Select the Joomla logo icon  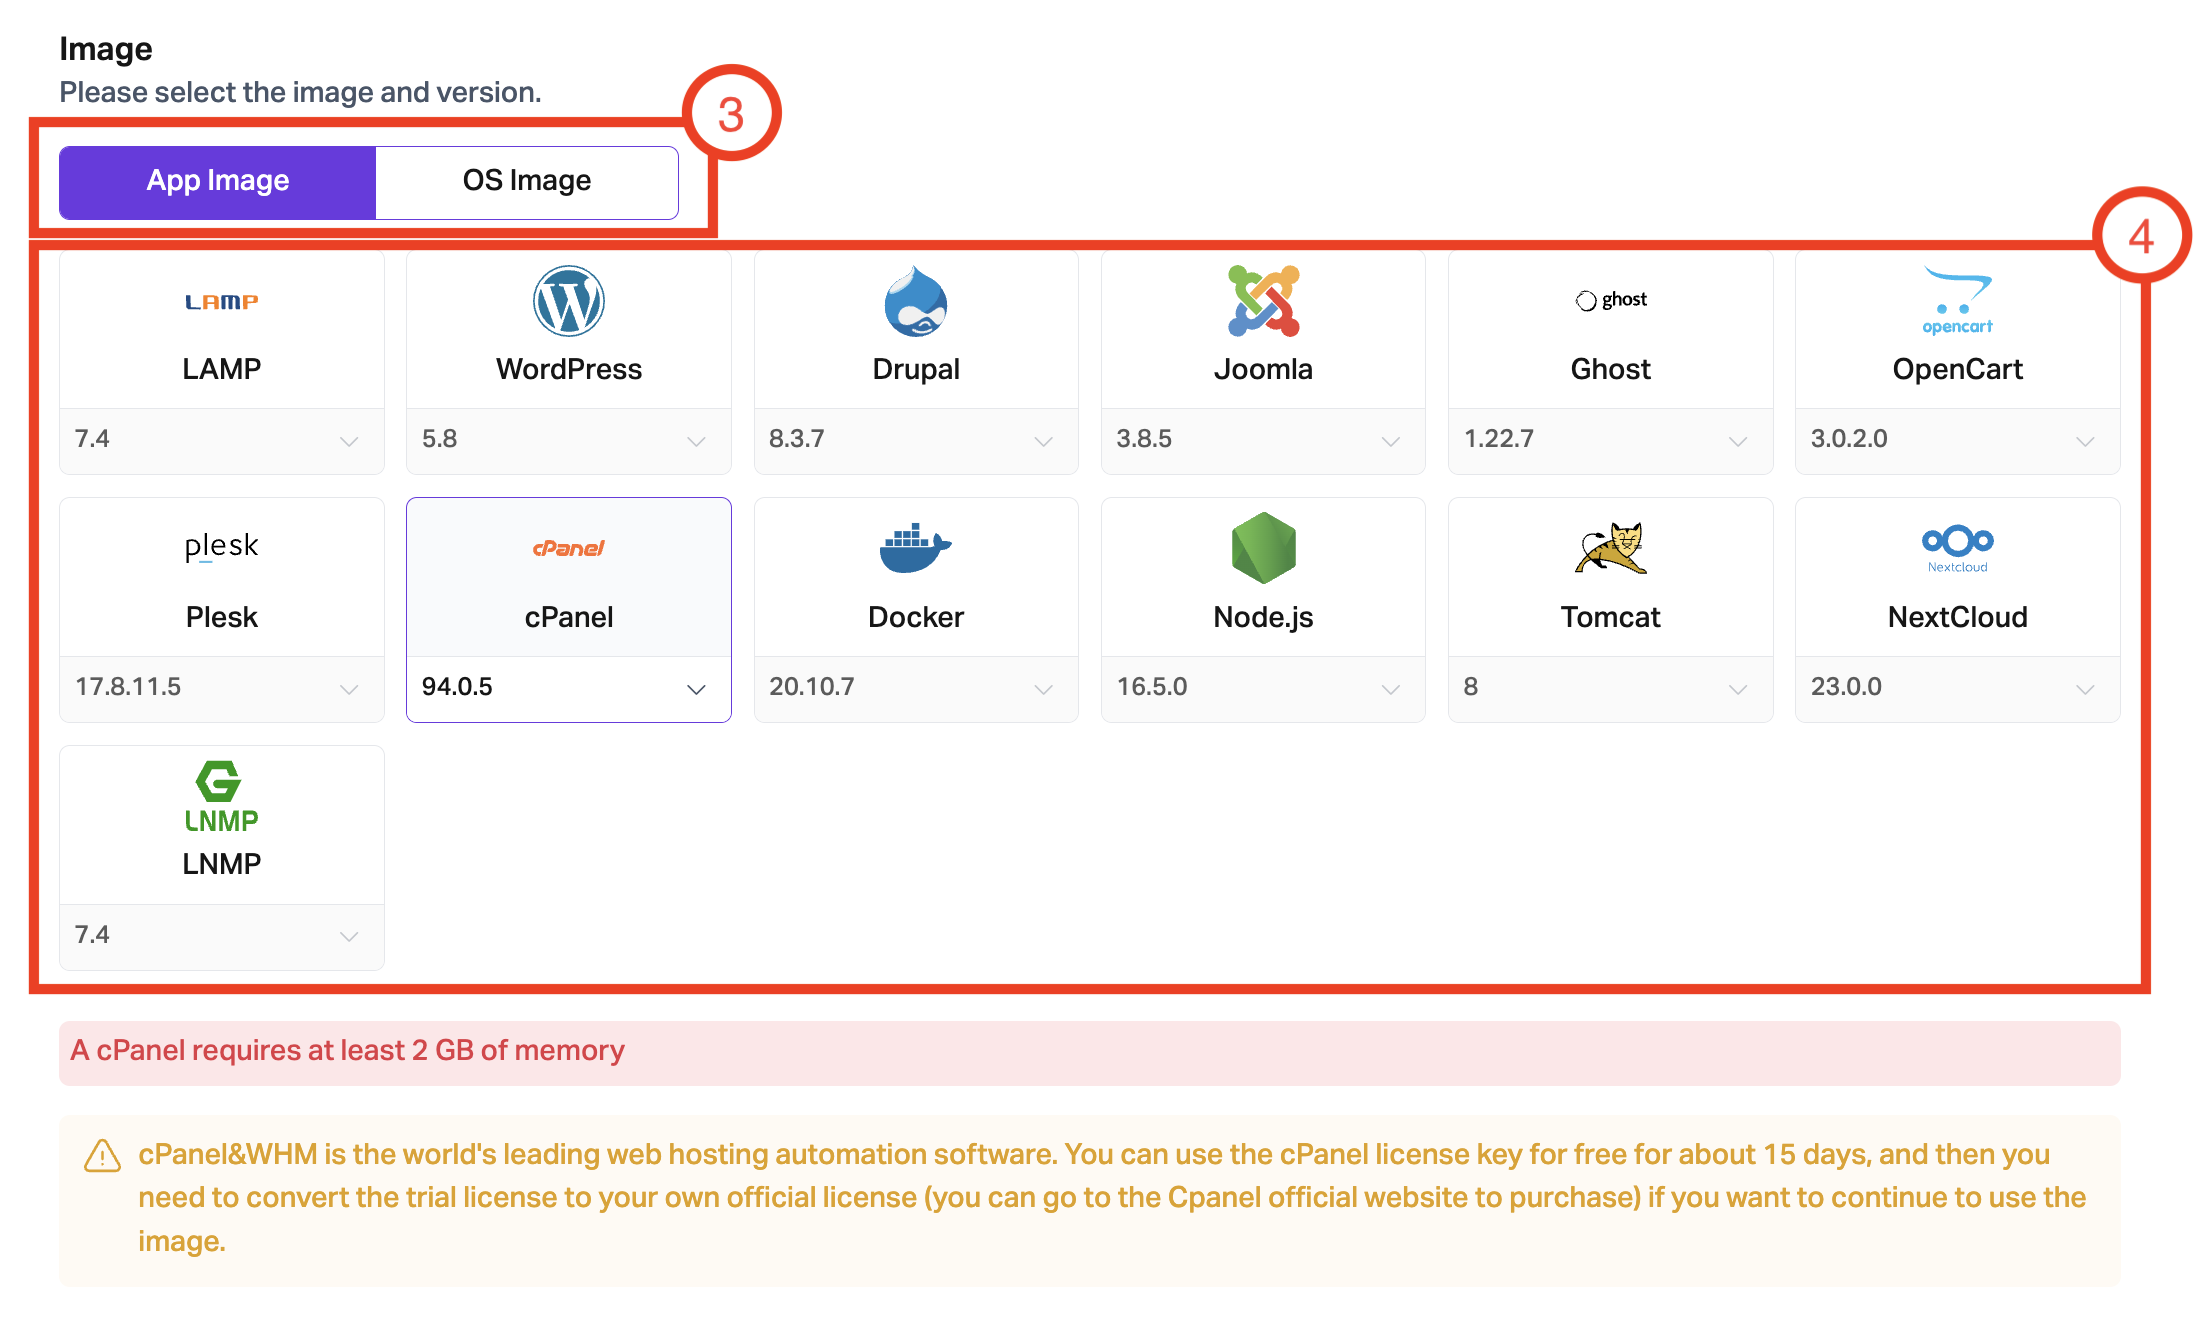[x=1263, y=301]
